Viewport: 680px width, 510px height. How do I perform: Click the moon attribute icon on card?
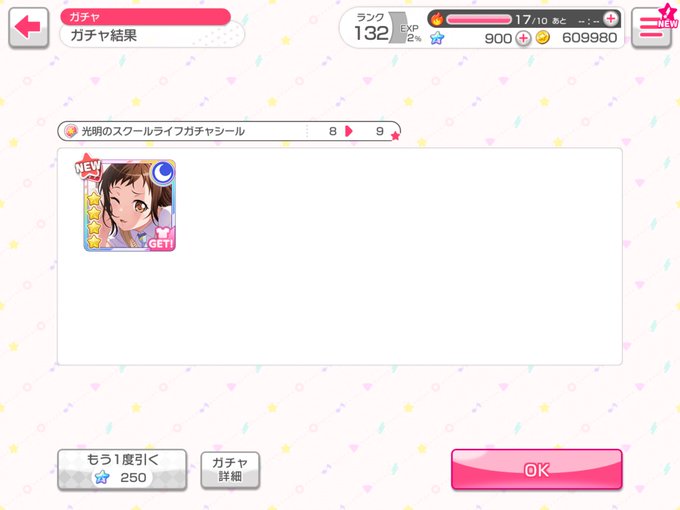coord(163,173)
